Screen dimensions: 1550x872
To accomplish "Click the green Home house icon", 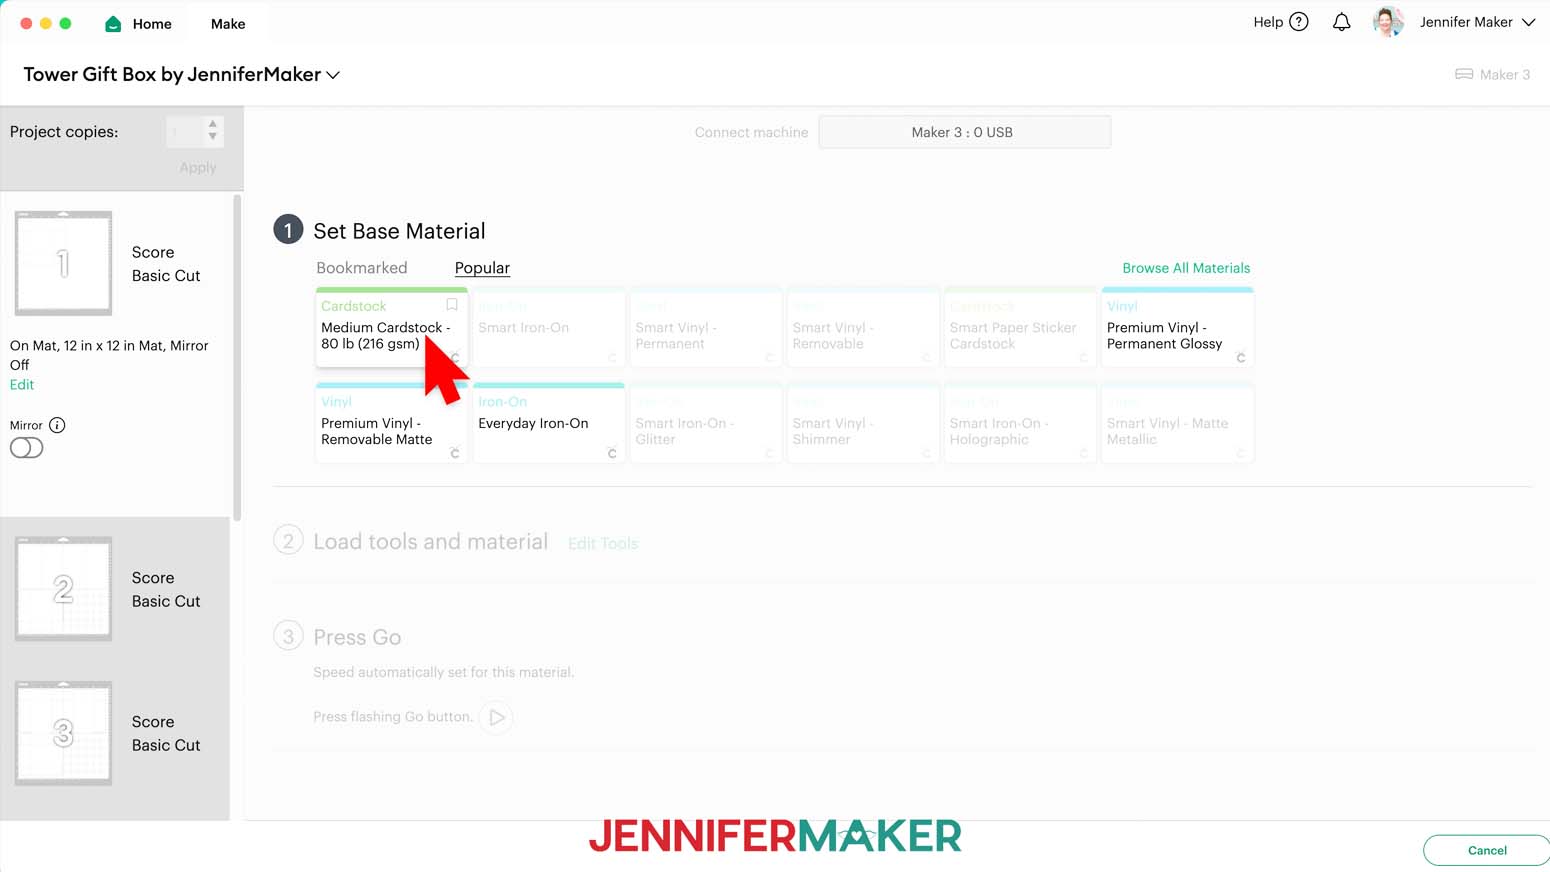I will click(x=113, y=24).
